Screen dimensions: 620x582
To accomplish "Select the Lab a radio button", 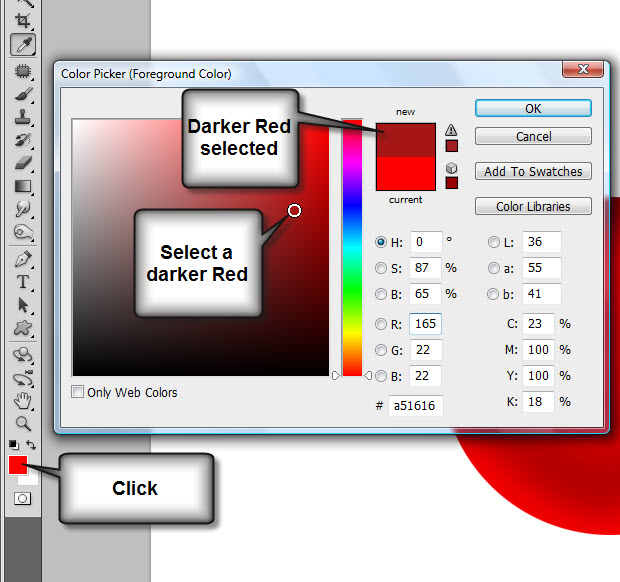I will coord(493,268).
